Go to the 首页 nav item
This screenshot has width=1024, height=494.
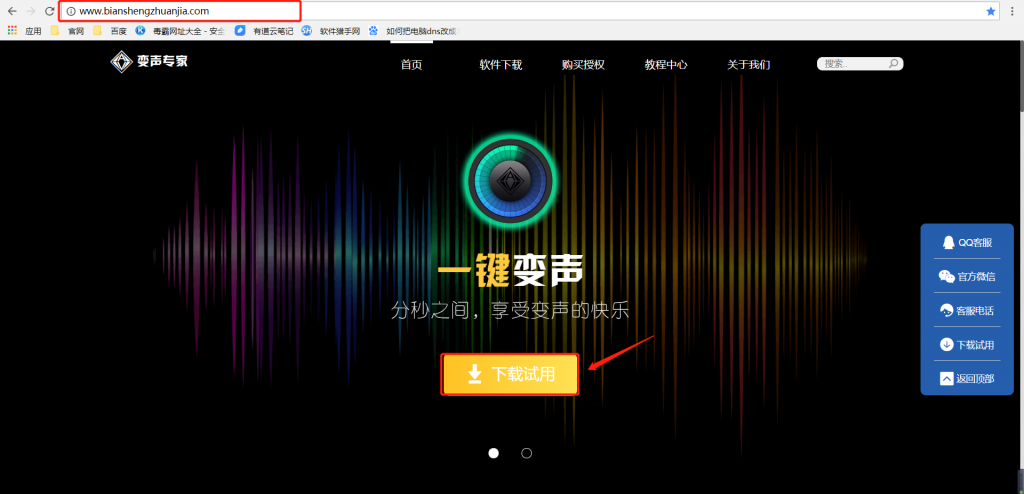click(x=411, y=65)
